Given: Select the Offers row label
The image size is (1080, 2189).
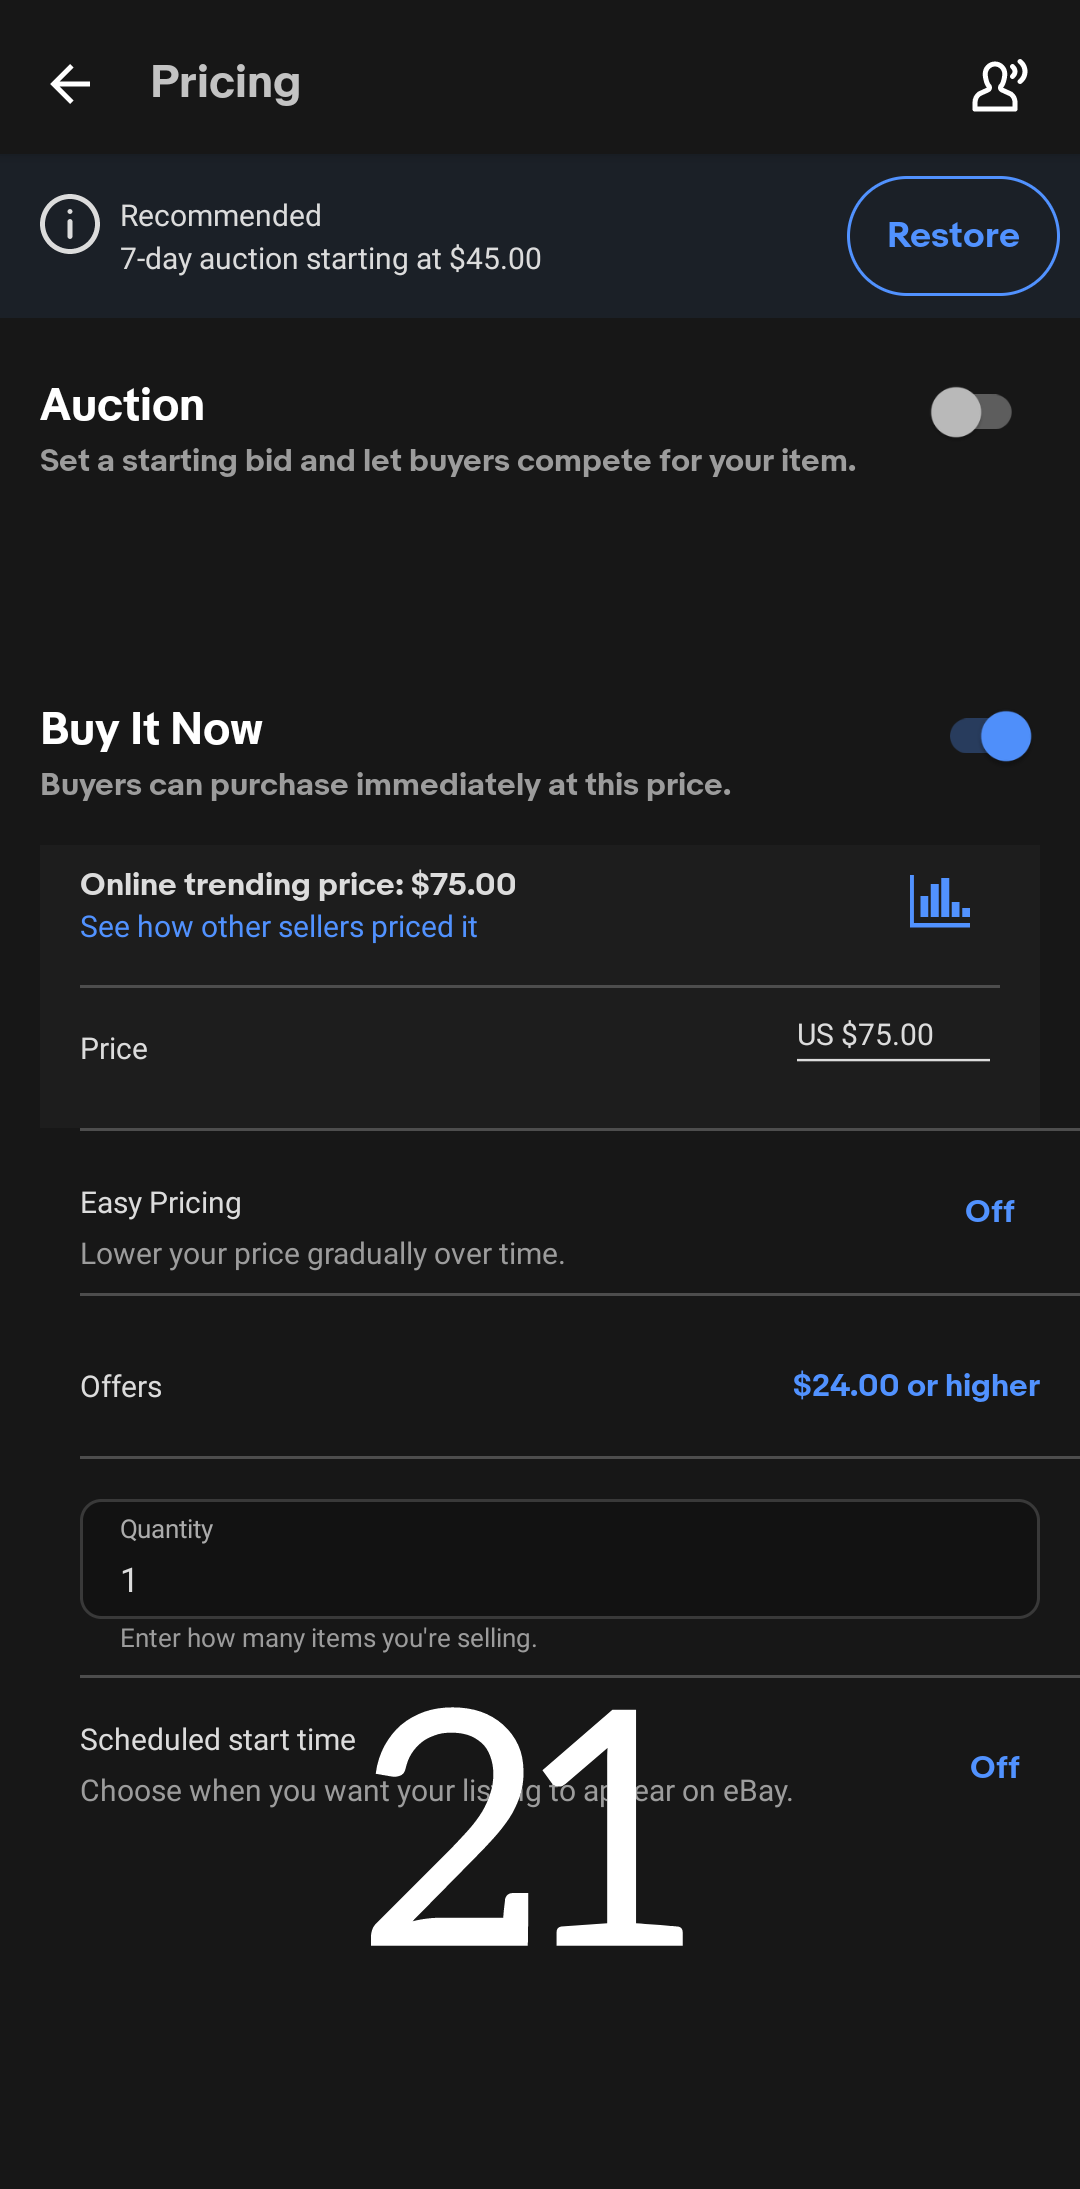Looking at the screenshot, I should point(121,1387).
